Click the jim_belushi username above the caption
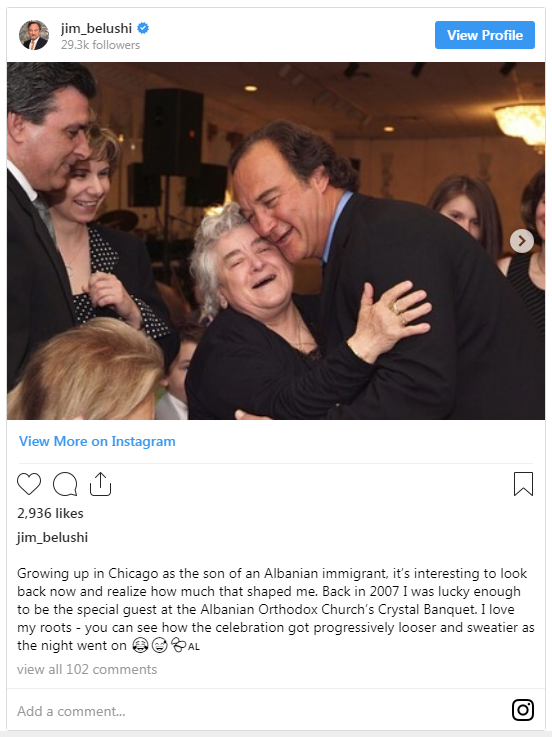This screenshot has width=552, height=737. coord(52,537)
